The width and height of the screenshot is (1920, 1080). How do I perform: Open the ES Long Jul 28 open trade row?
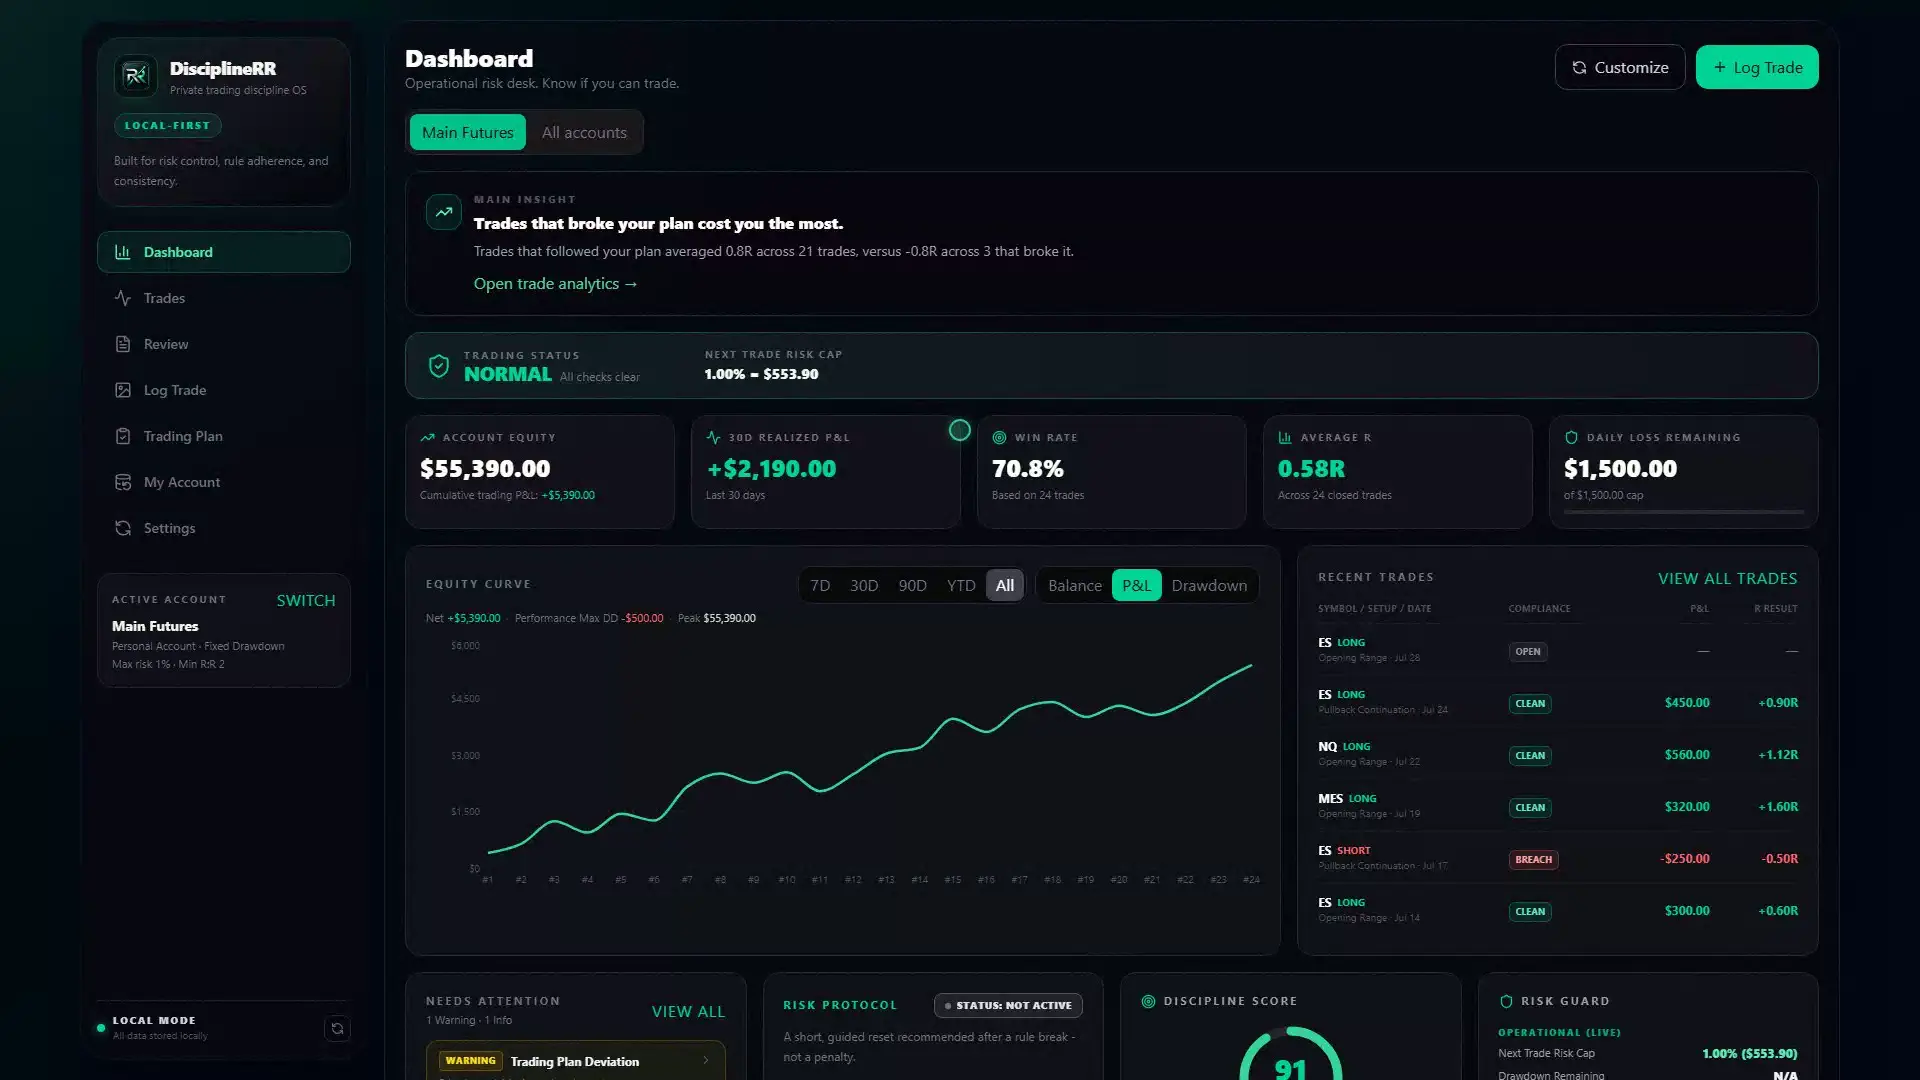1557,650
